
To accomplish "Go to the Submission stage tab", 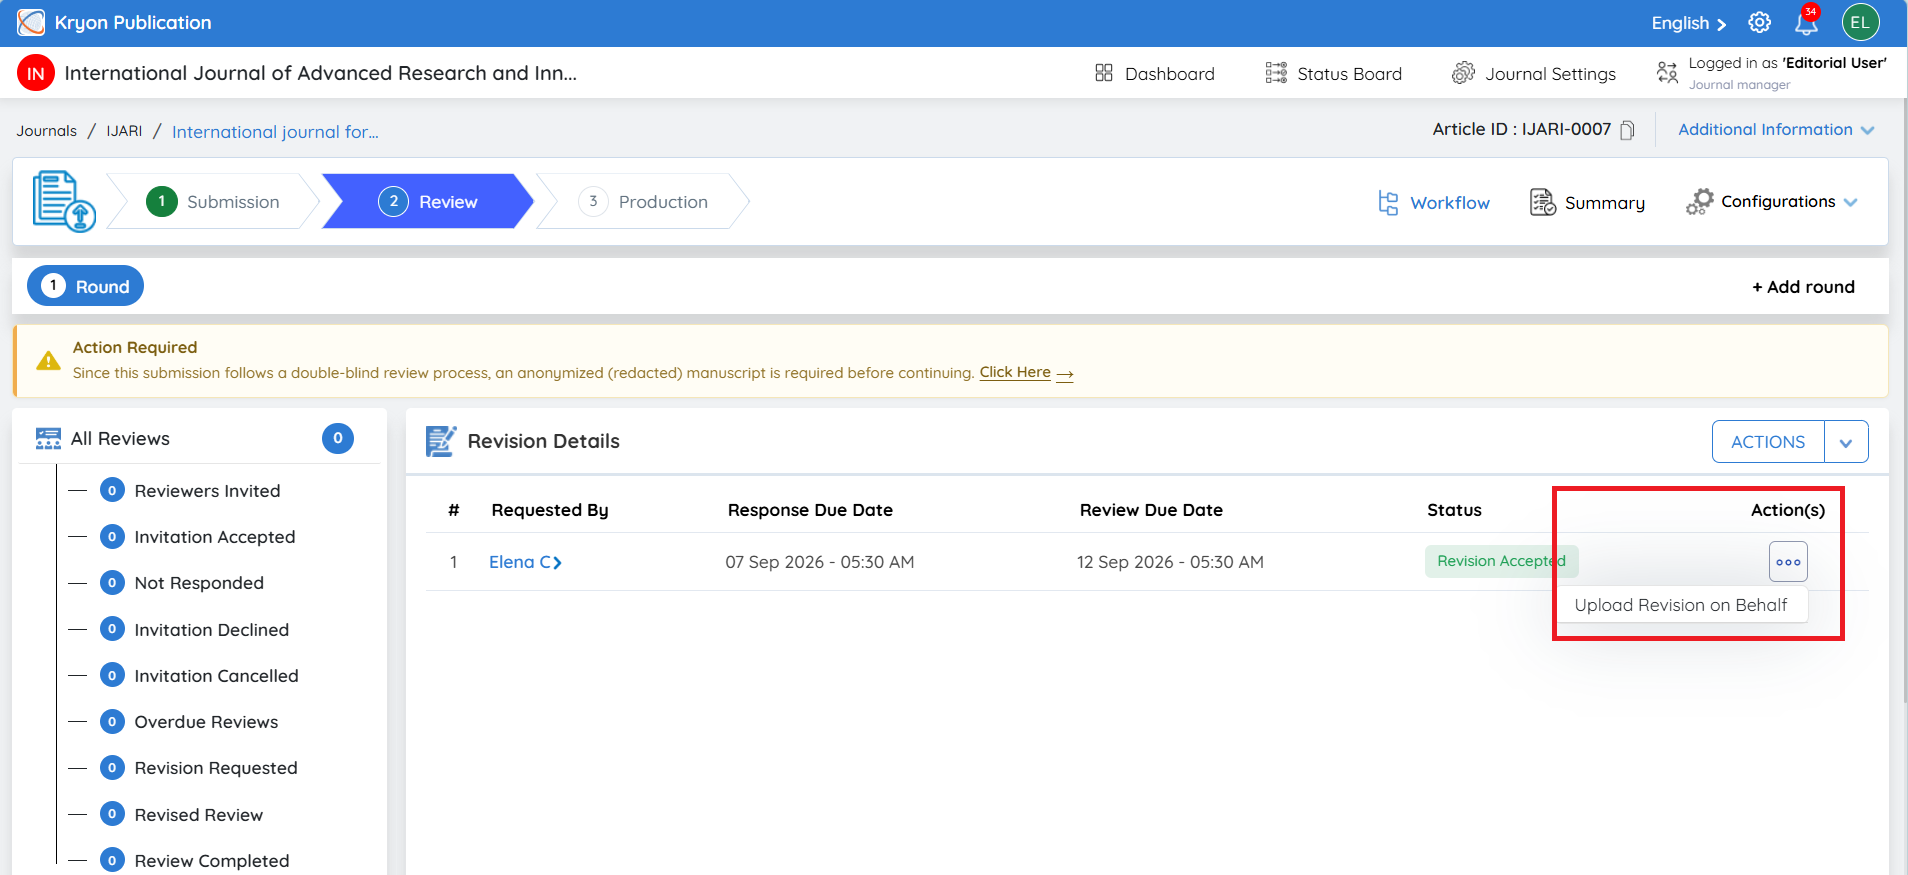I will click(x=213, y=201).
